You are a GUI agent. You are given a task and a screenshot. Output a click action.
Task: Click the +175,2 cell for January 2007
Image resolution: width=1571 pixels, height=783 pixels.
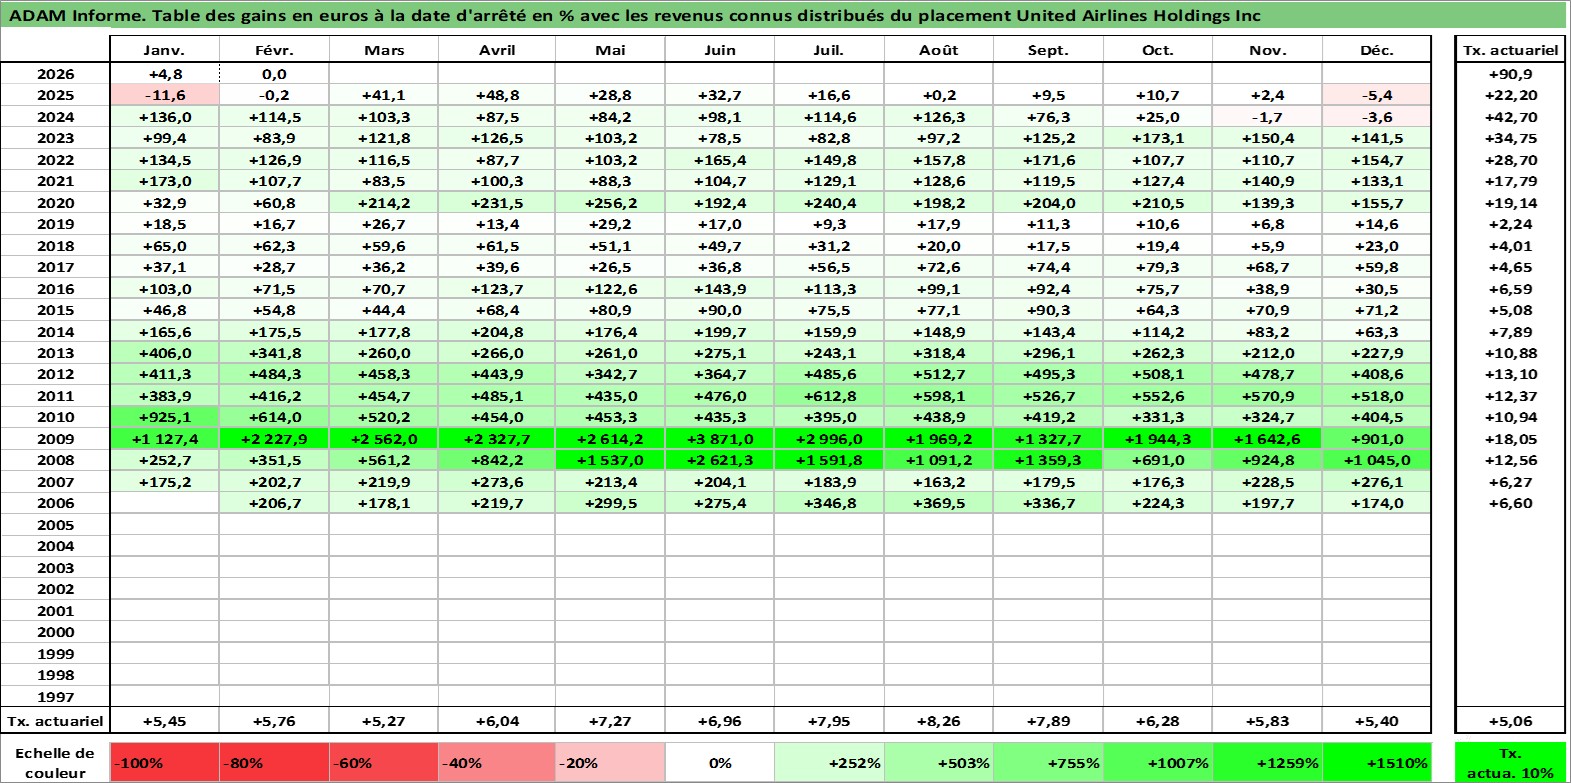[164, 482]
